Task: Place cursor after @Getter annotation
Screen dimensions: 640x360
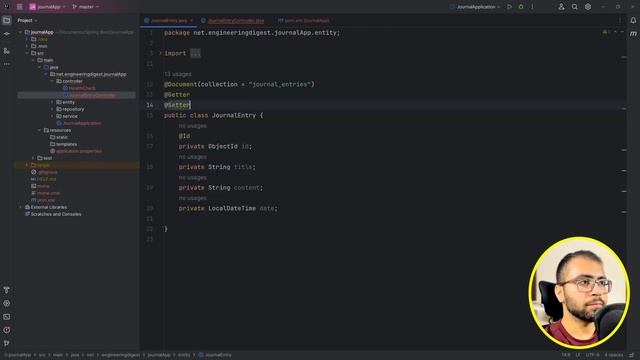Action: point(190,95)
